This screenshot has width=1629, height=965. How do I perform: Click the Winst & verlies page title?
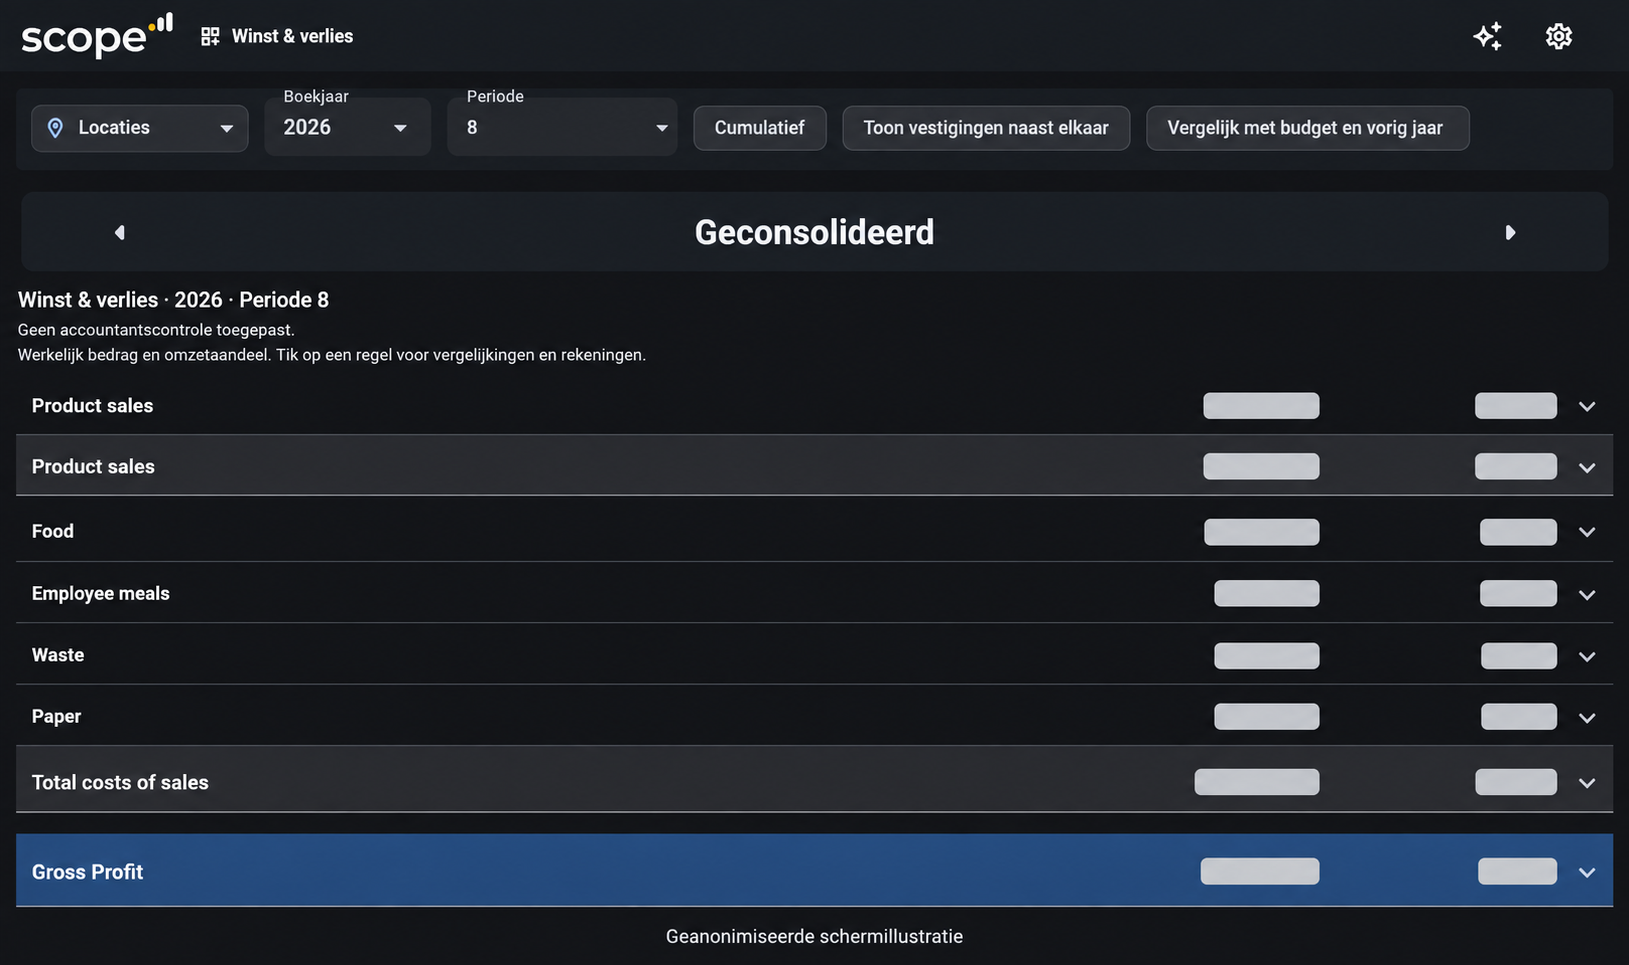(x=292, y=36)
